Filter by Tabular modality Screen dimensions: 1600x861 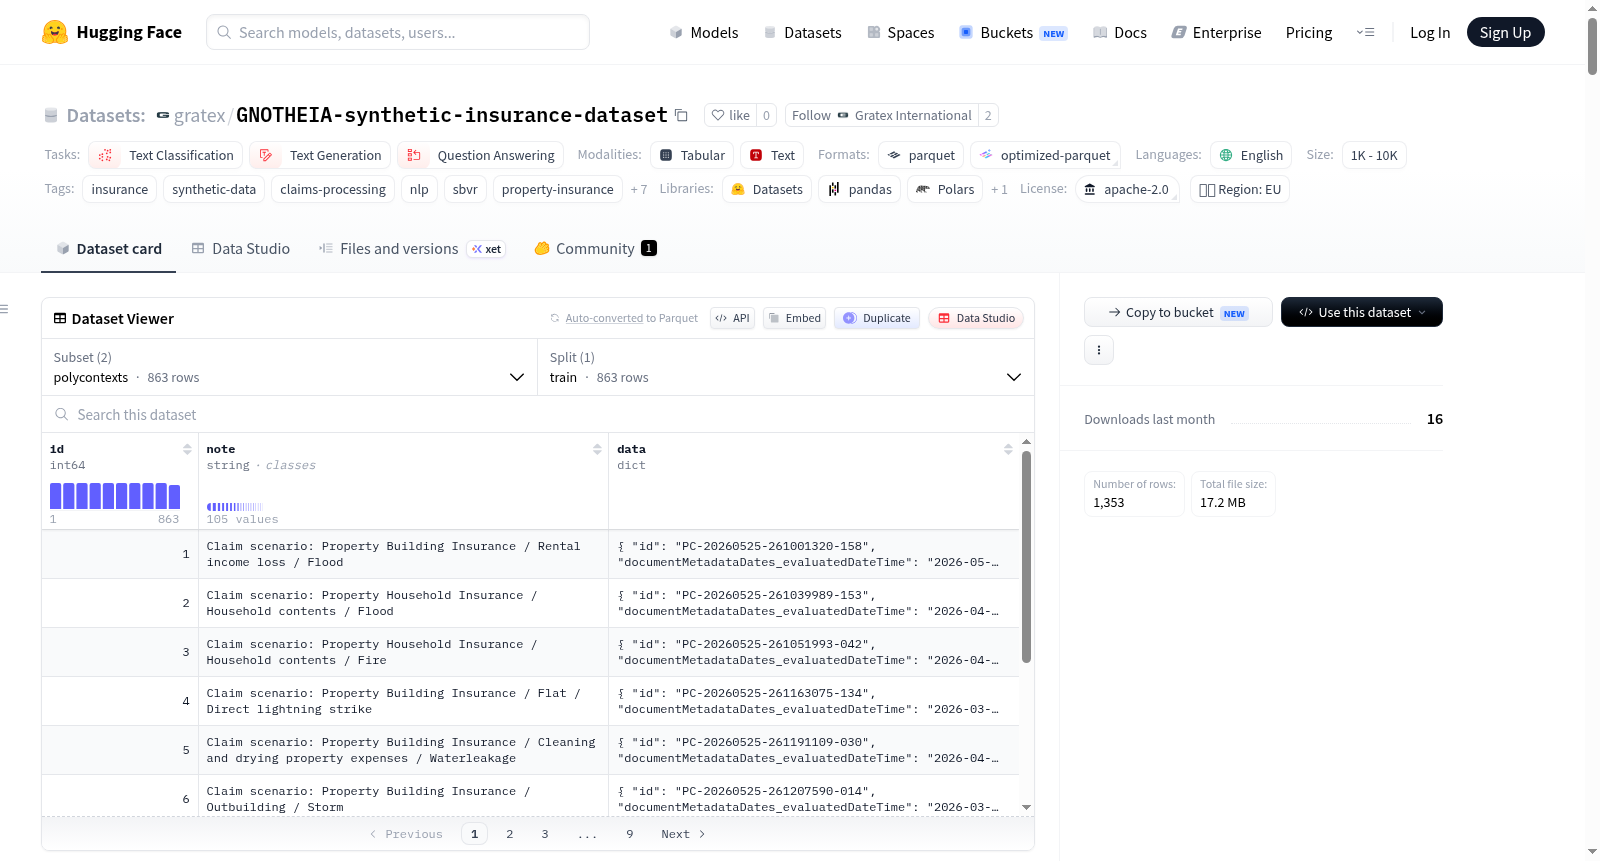[x=692, y=155]
